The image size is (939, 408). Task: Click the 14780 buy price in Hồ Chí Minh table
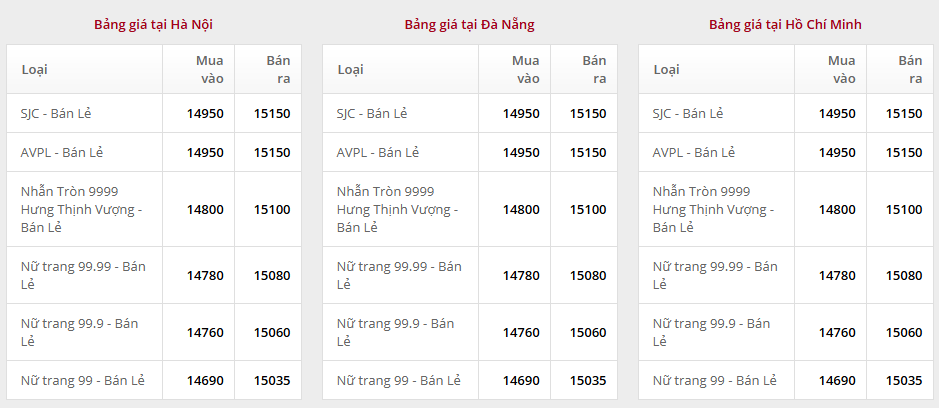point(837,275)
